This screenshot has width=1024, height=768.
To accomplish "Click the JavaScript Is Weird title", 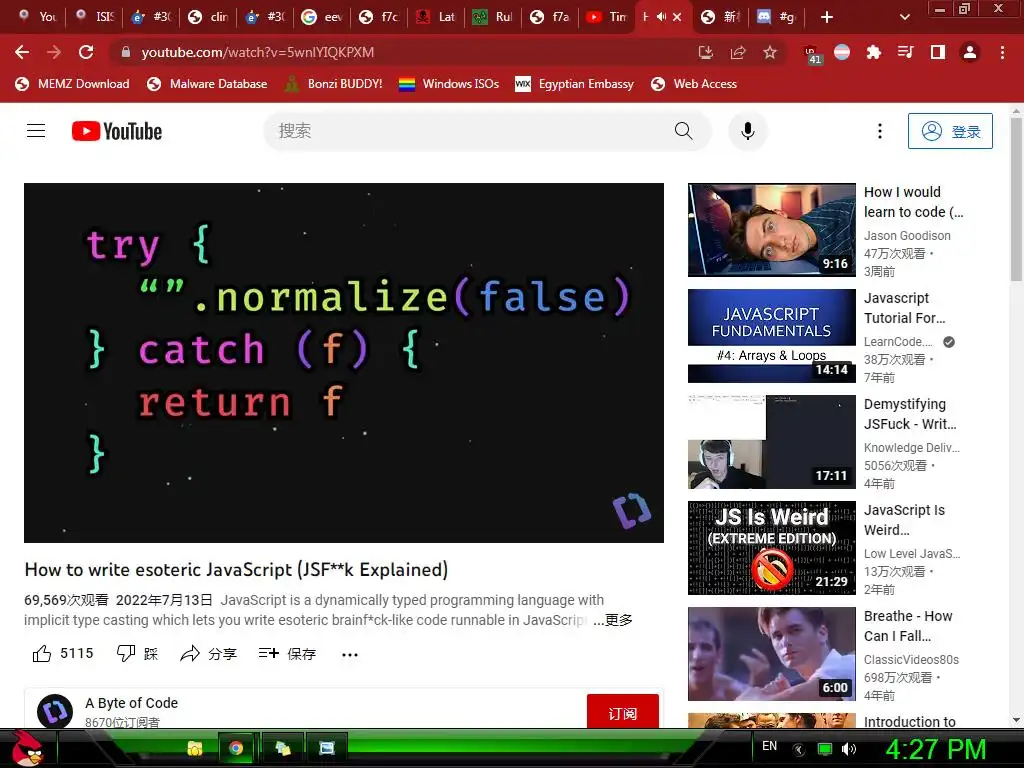I will click(x=904, y=520).
